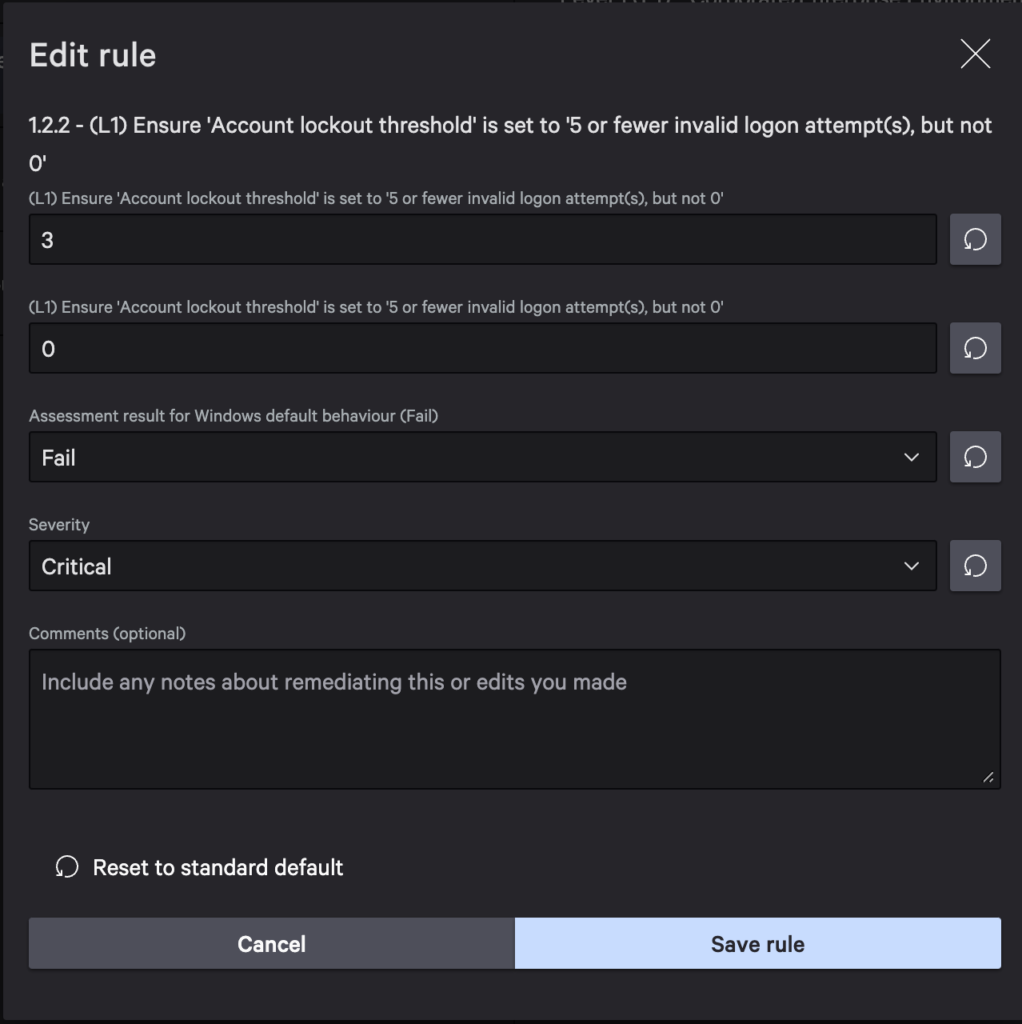The width and height of the screenshot is (1022, 1024).
Task: Click the circular arrow icon beside Reset to standard default
Action: (67, 867)
